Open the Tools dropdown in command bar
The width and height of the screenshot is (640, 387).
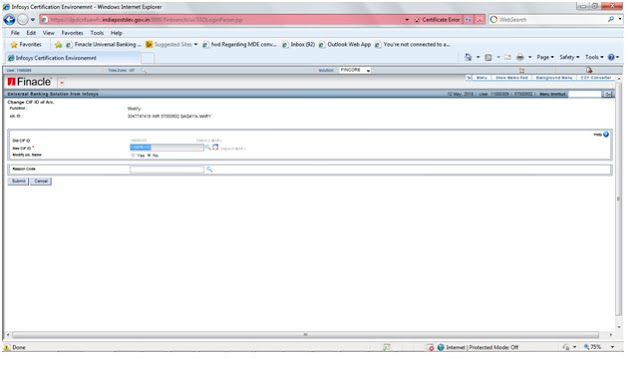click(594, 57)
